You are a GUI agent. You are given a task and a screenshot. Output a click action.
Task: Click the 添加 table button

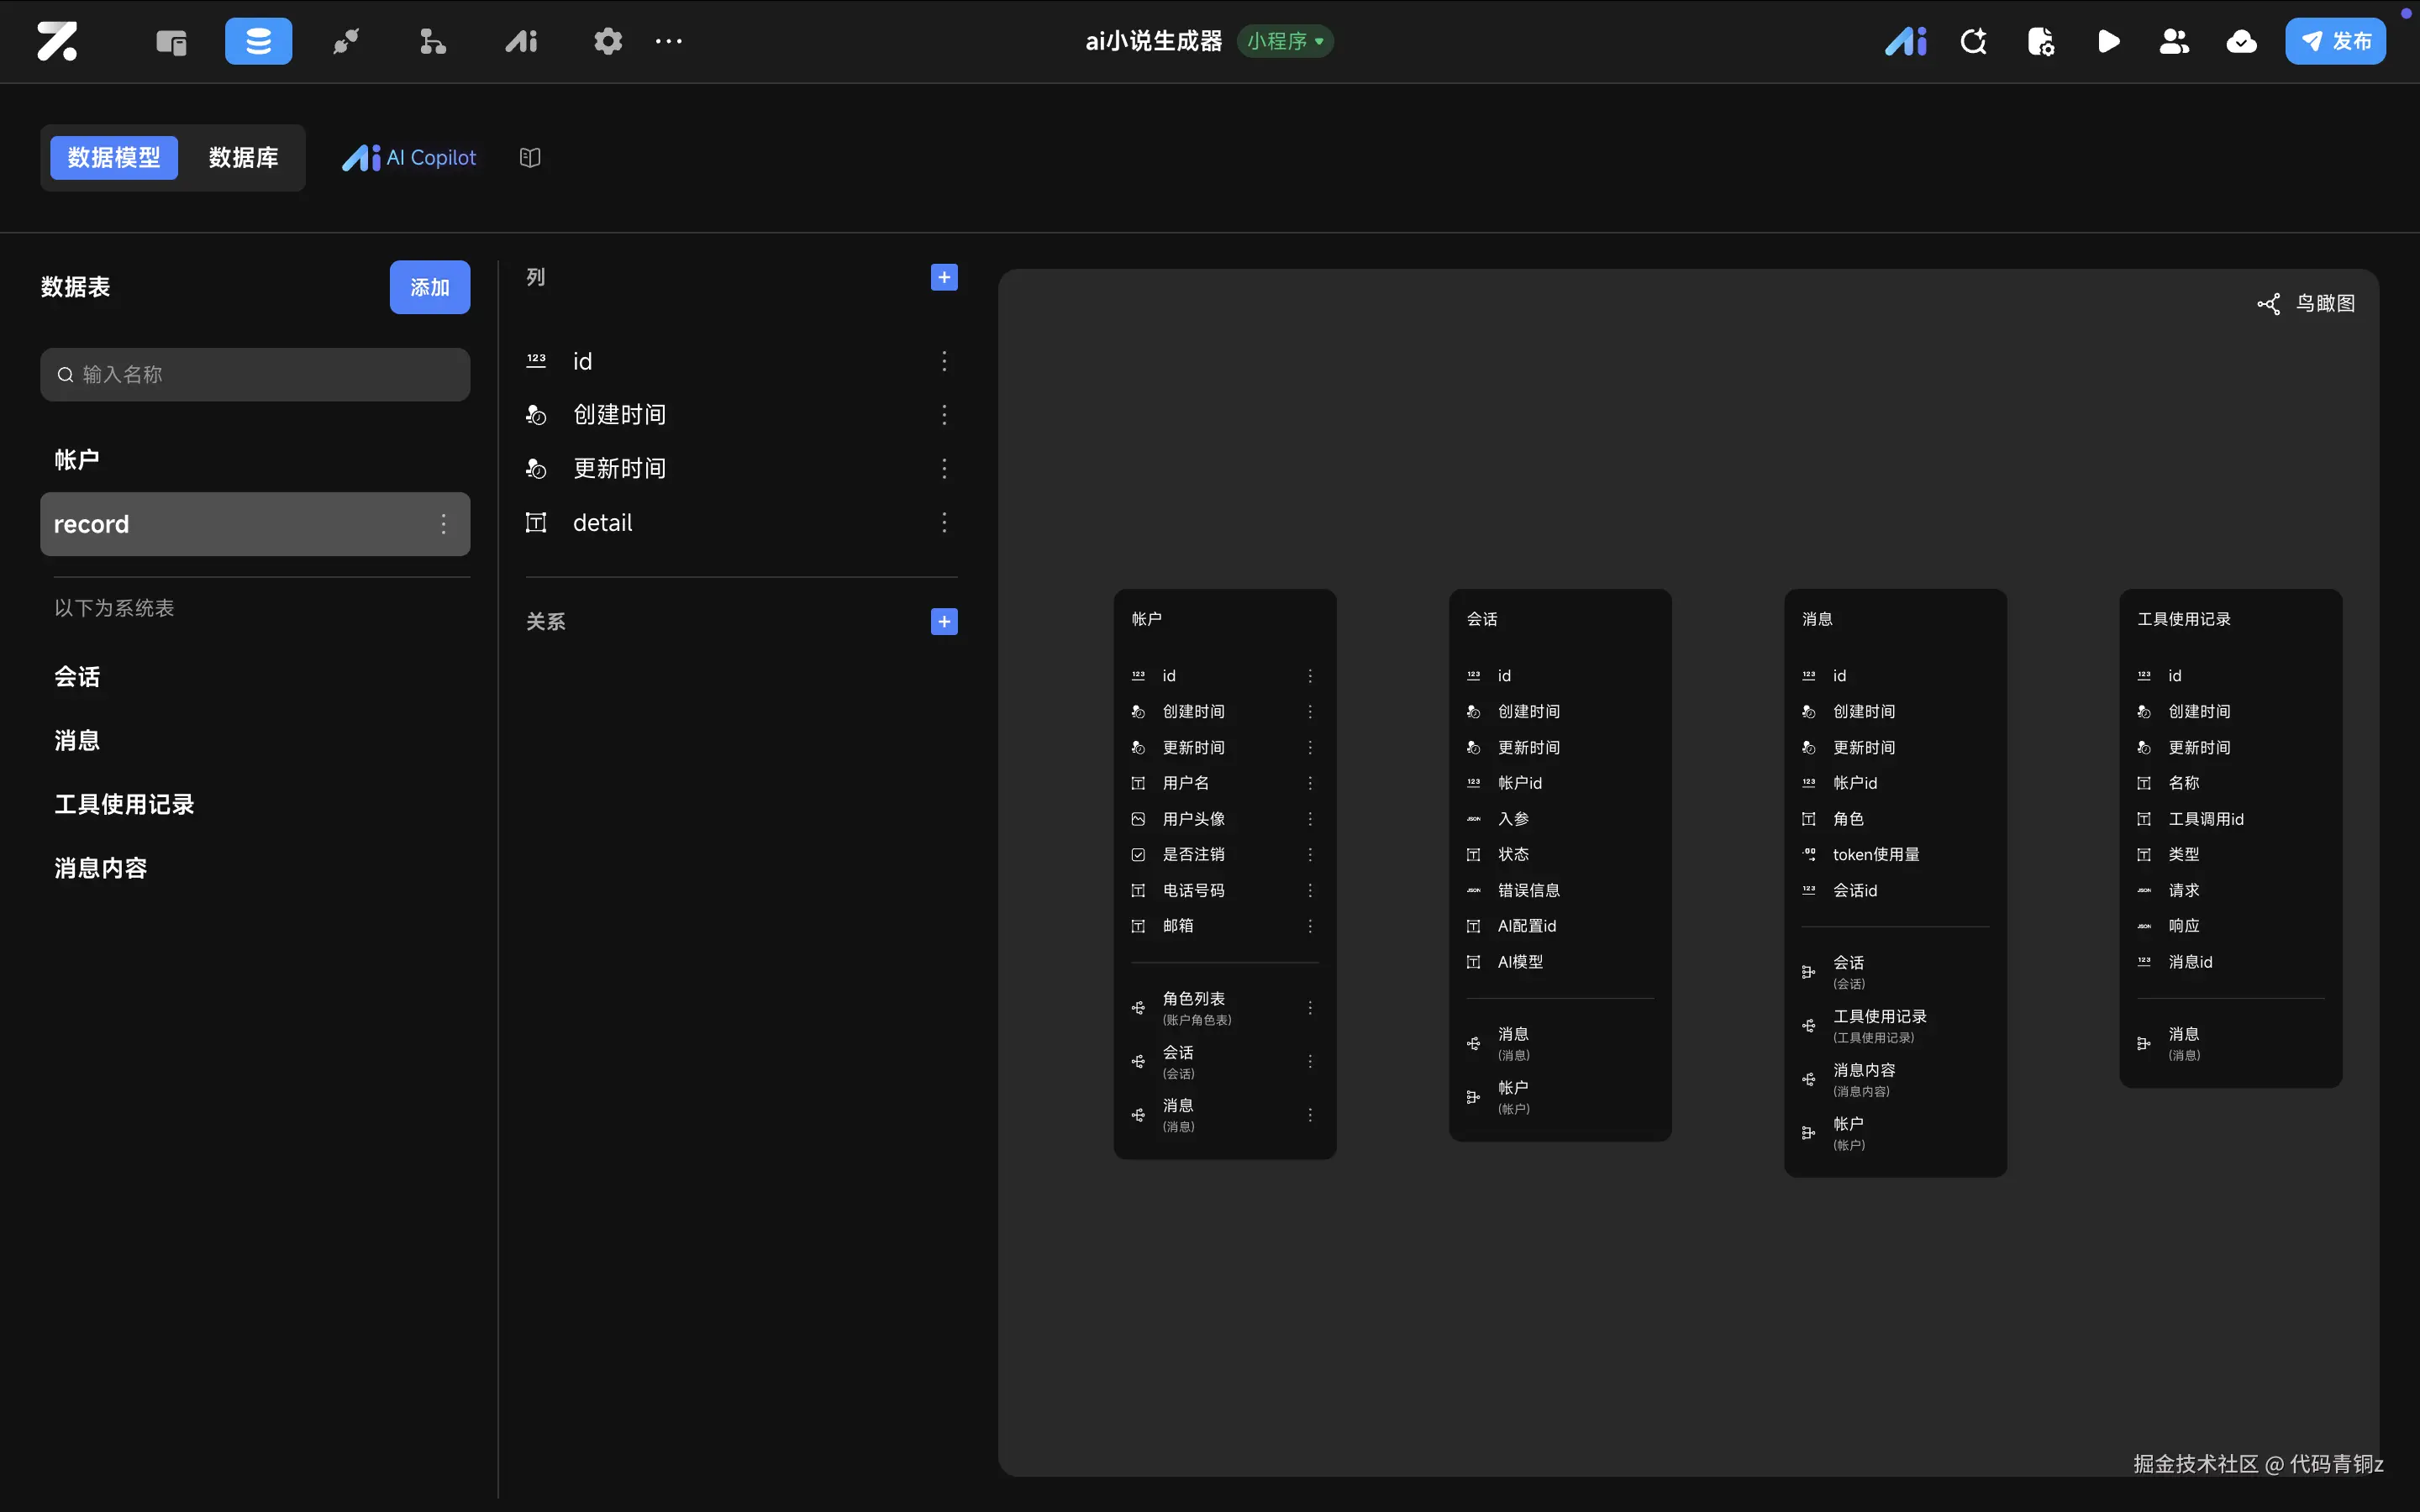tap(429, 287)
